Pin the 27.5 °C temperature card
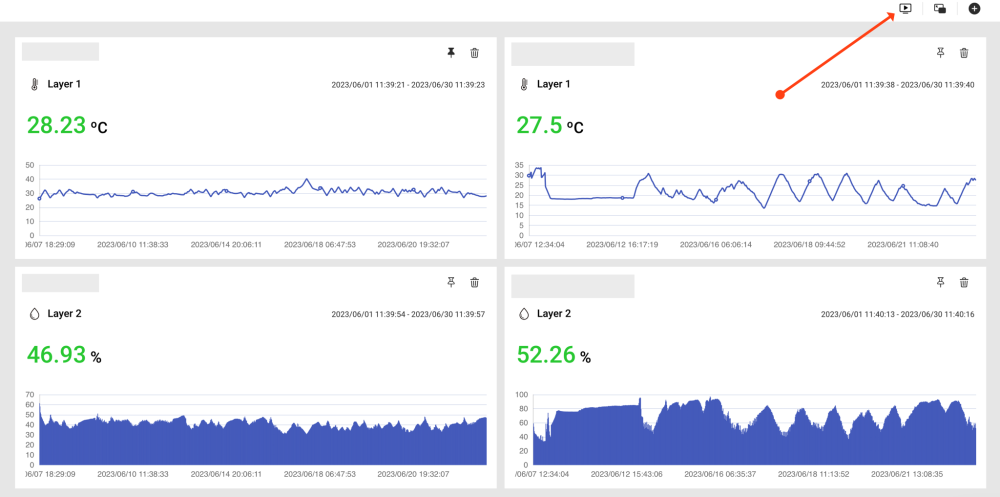Image resolution: width=1000 pixels, height=497 pixels. tap(940, 53)
